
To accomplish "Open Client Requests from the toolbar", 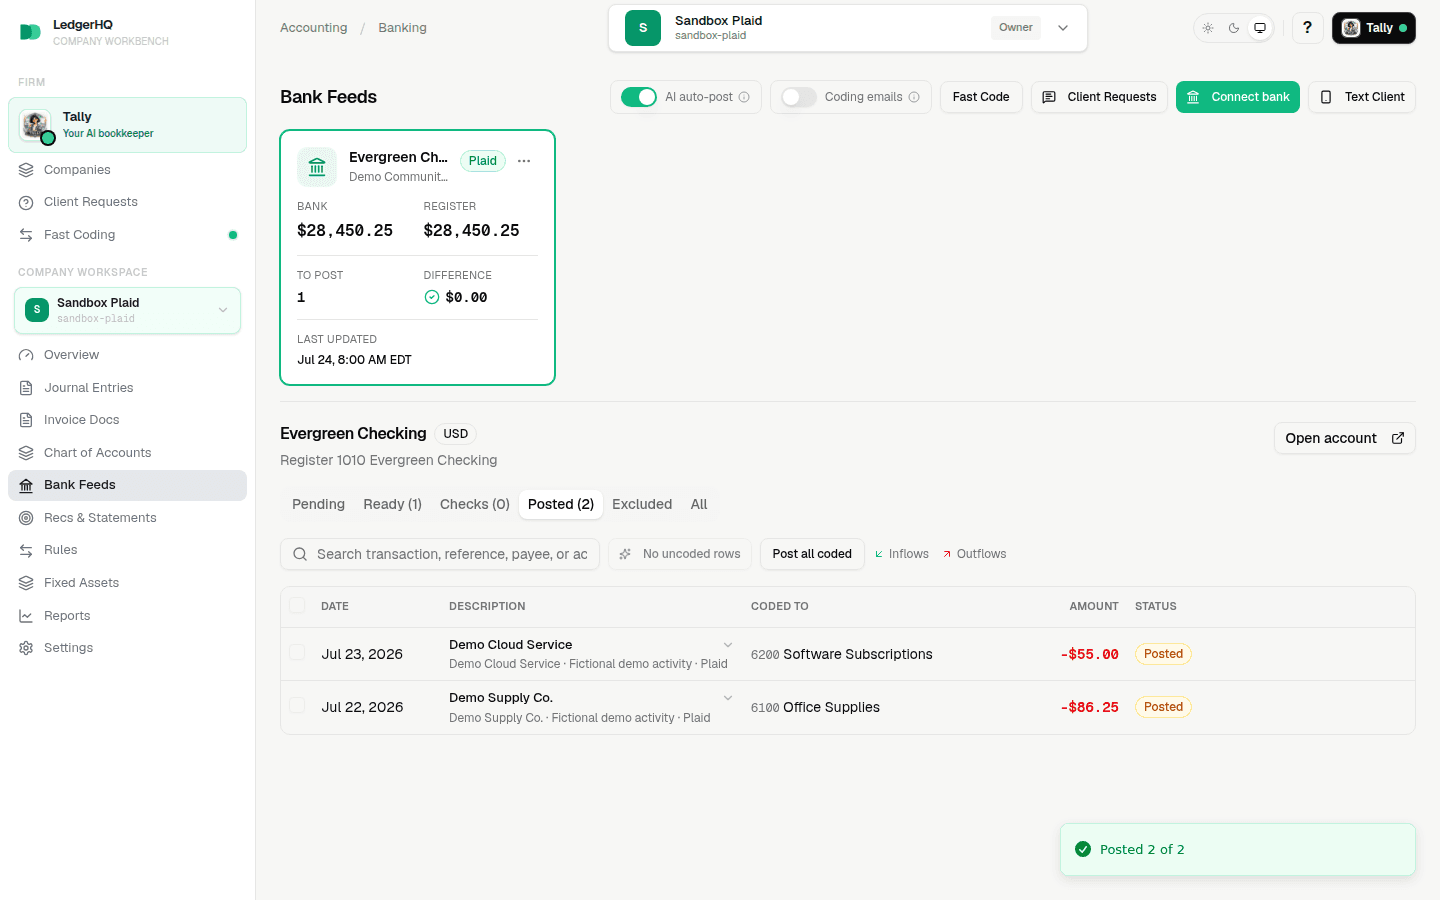I will pyautogui.click(x=1099, y=97).
